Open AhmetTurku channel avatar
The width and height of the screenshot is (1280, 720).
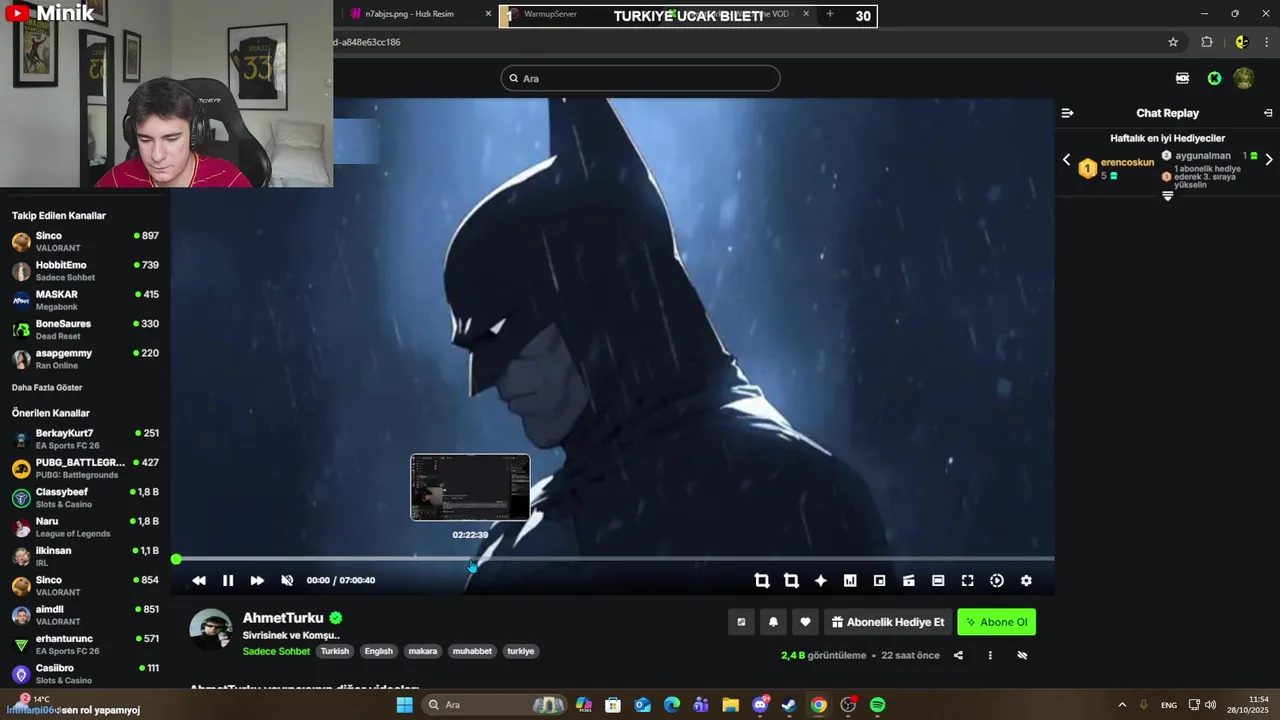point(211,629)
